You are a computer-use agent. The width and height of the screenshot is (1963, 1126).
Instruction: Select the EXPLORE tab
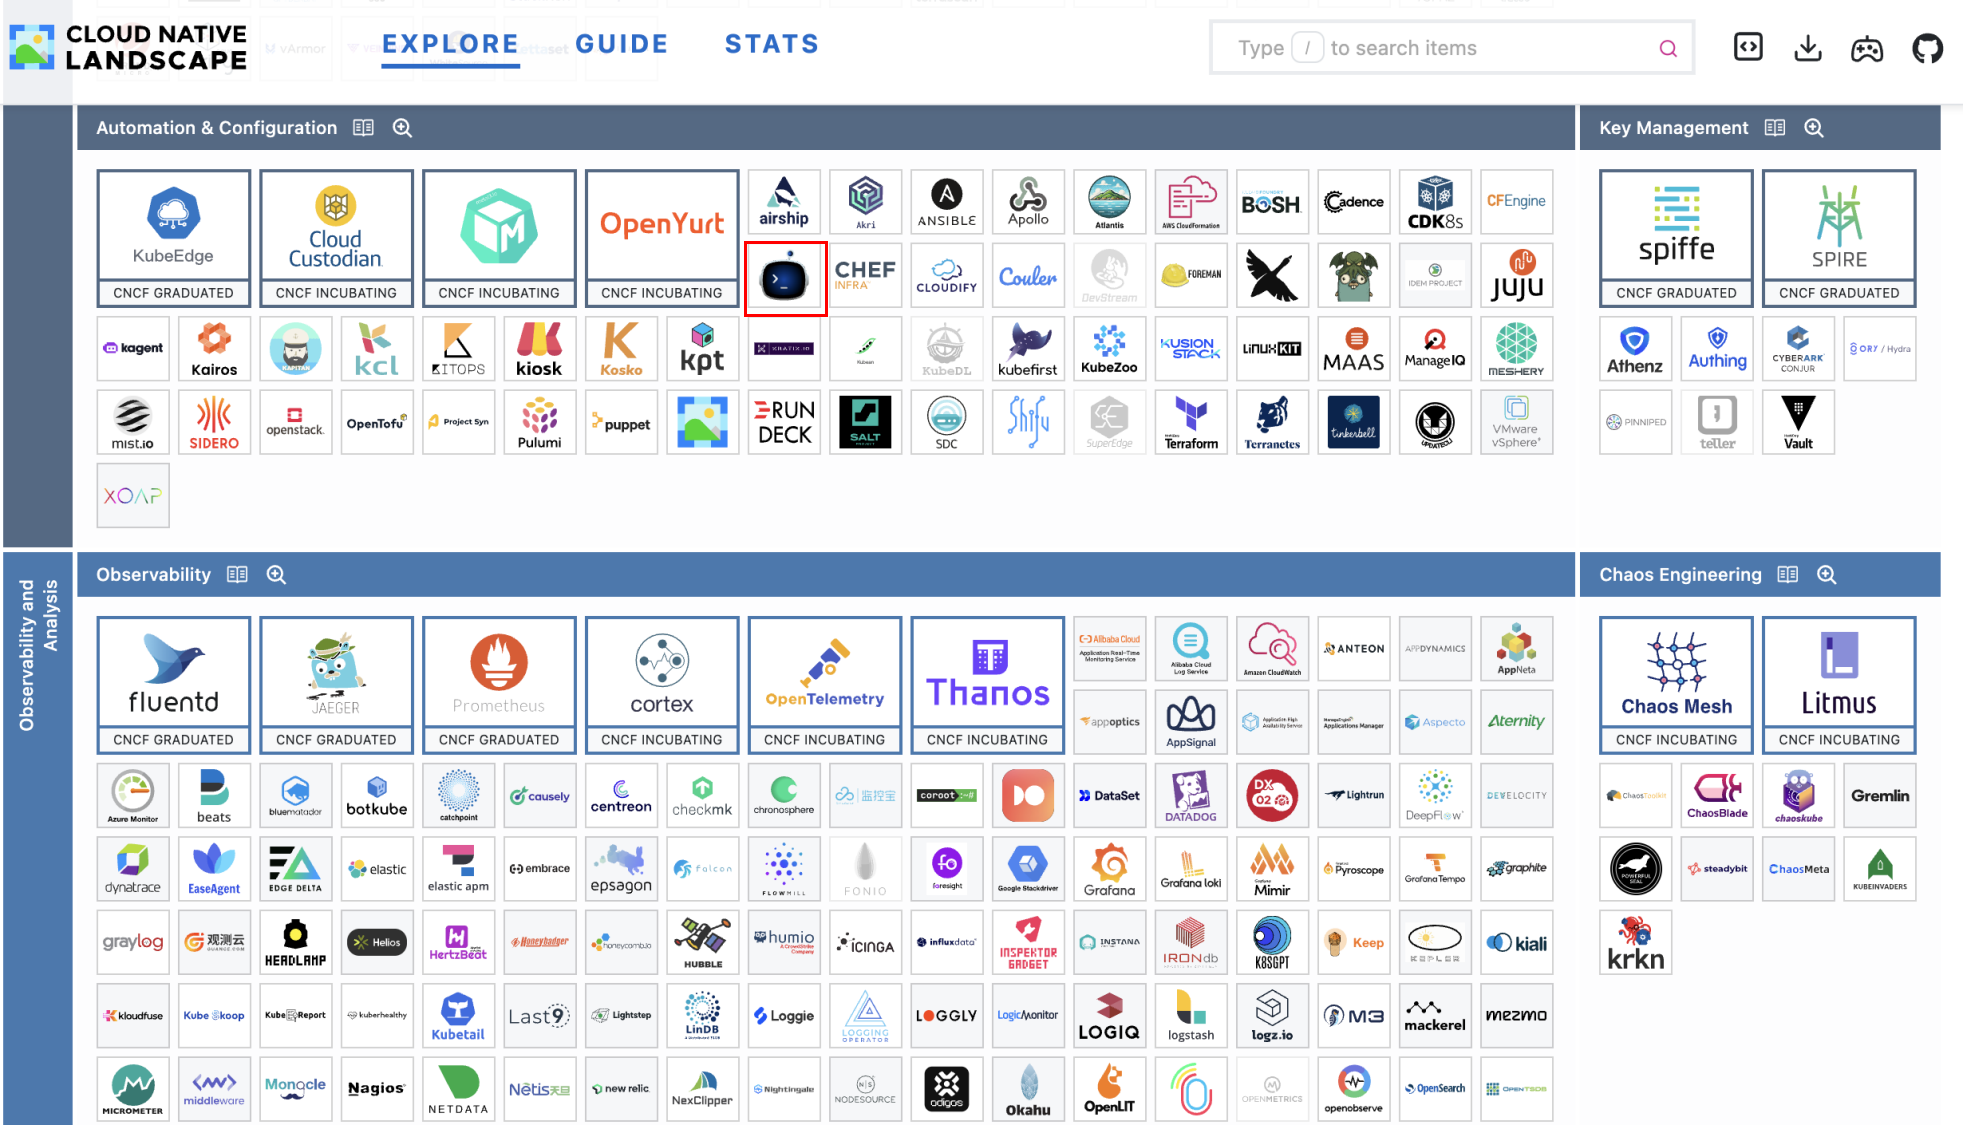pos(450,44)
